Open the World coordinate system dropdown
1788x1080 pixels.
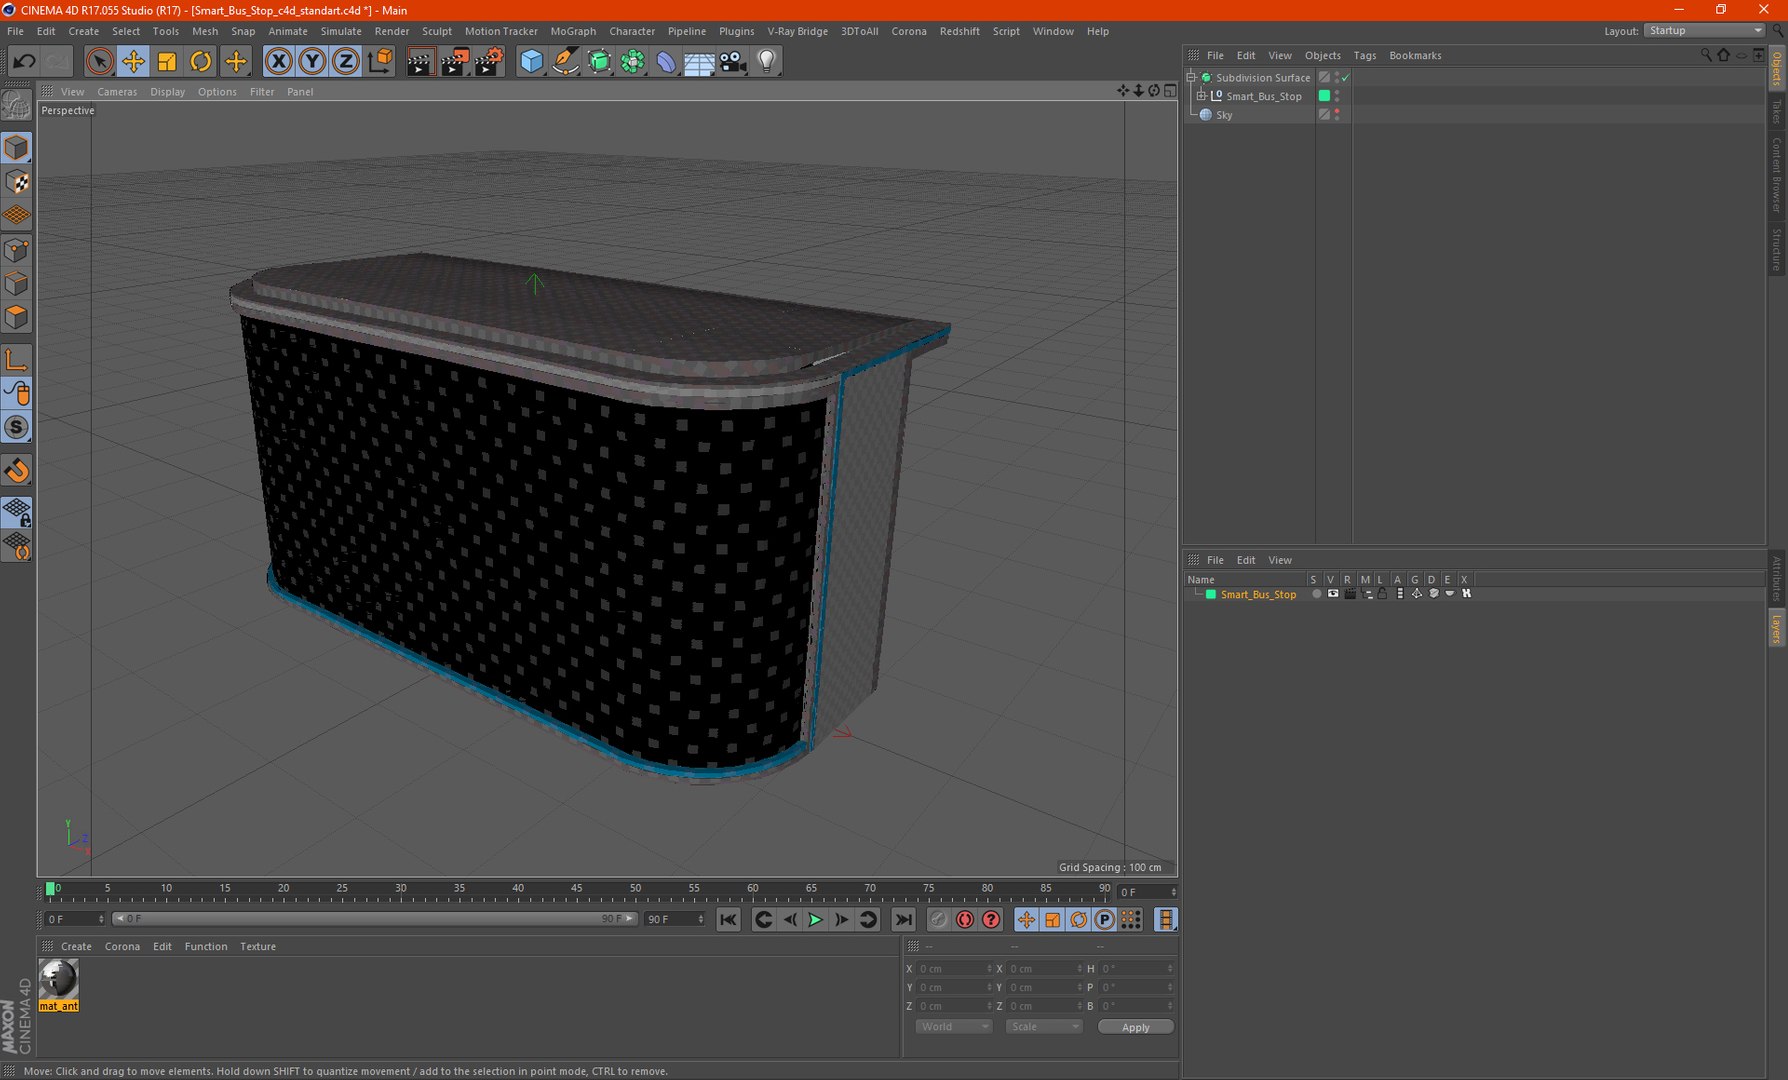953,1027
